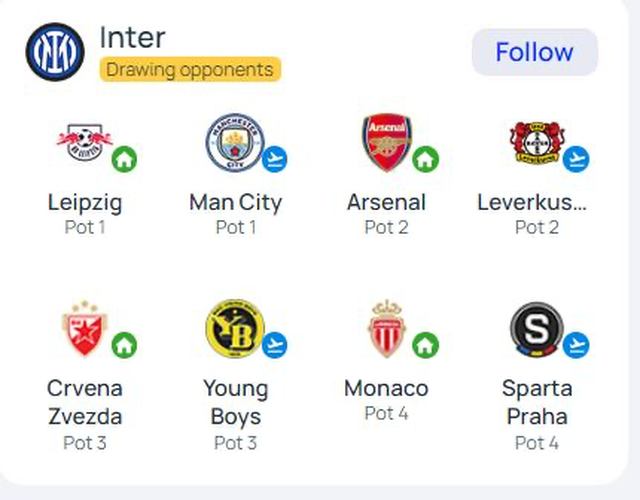
Task: Click the away plane badge next to Man City
Action: (274, 158)
